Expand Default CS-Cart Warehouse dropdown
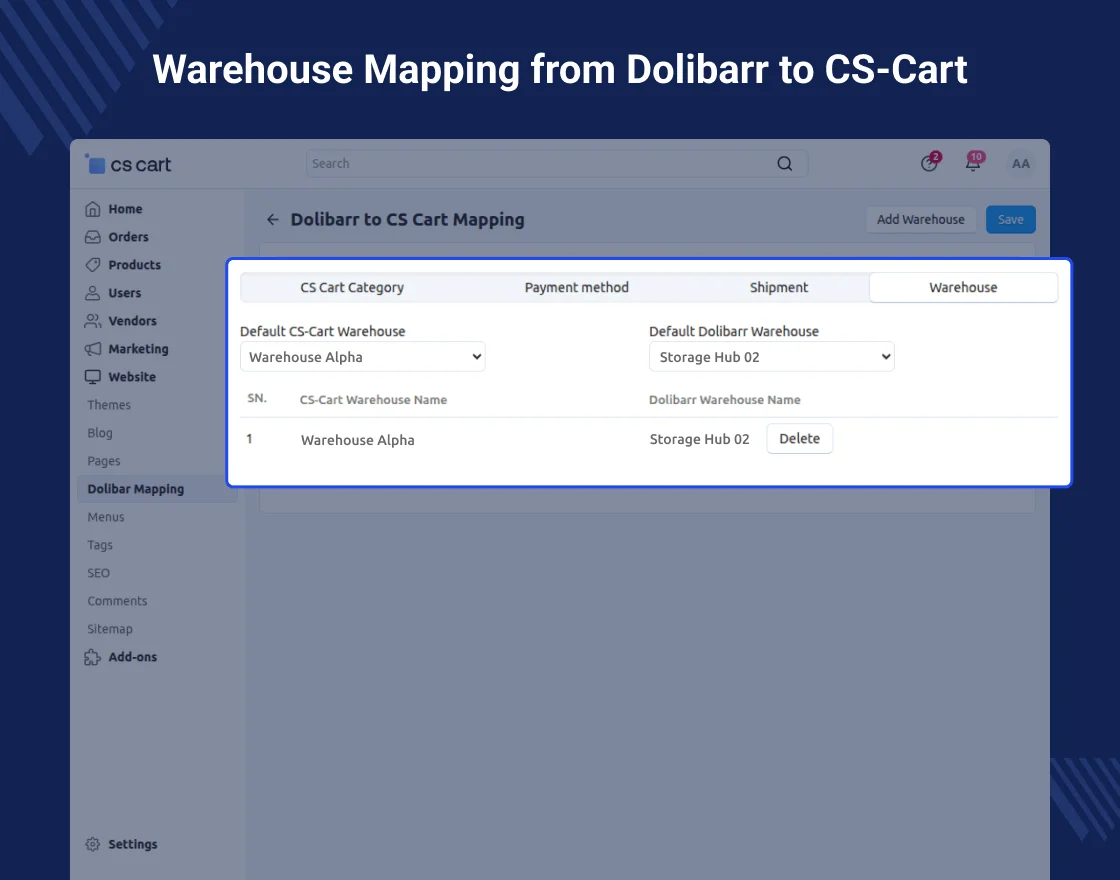The width and height of the screenshot is (1120, 880). click(362, 357)
